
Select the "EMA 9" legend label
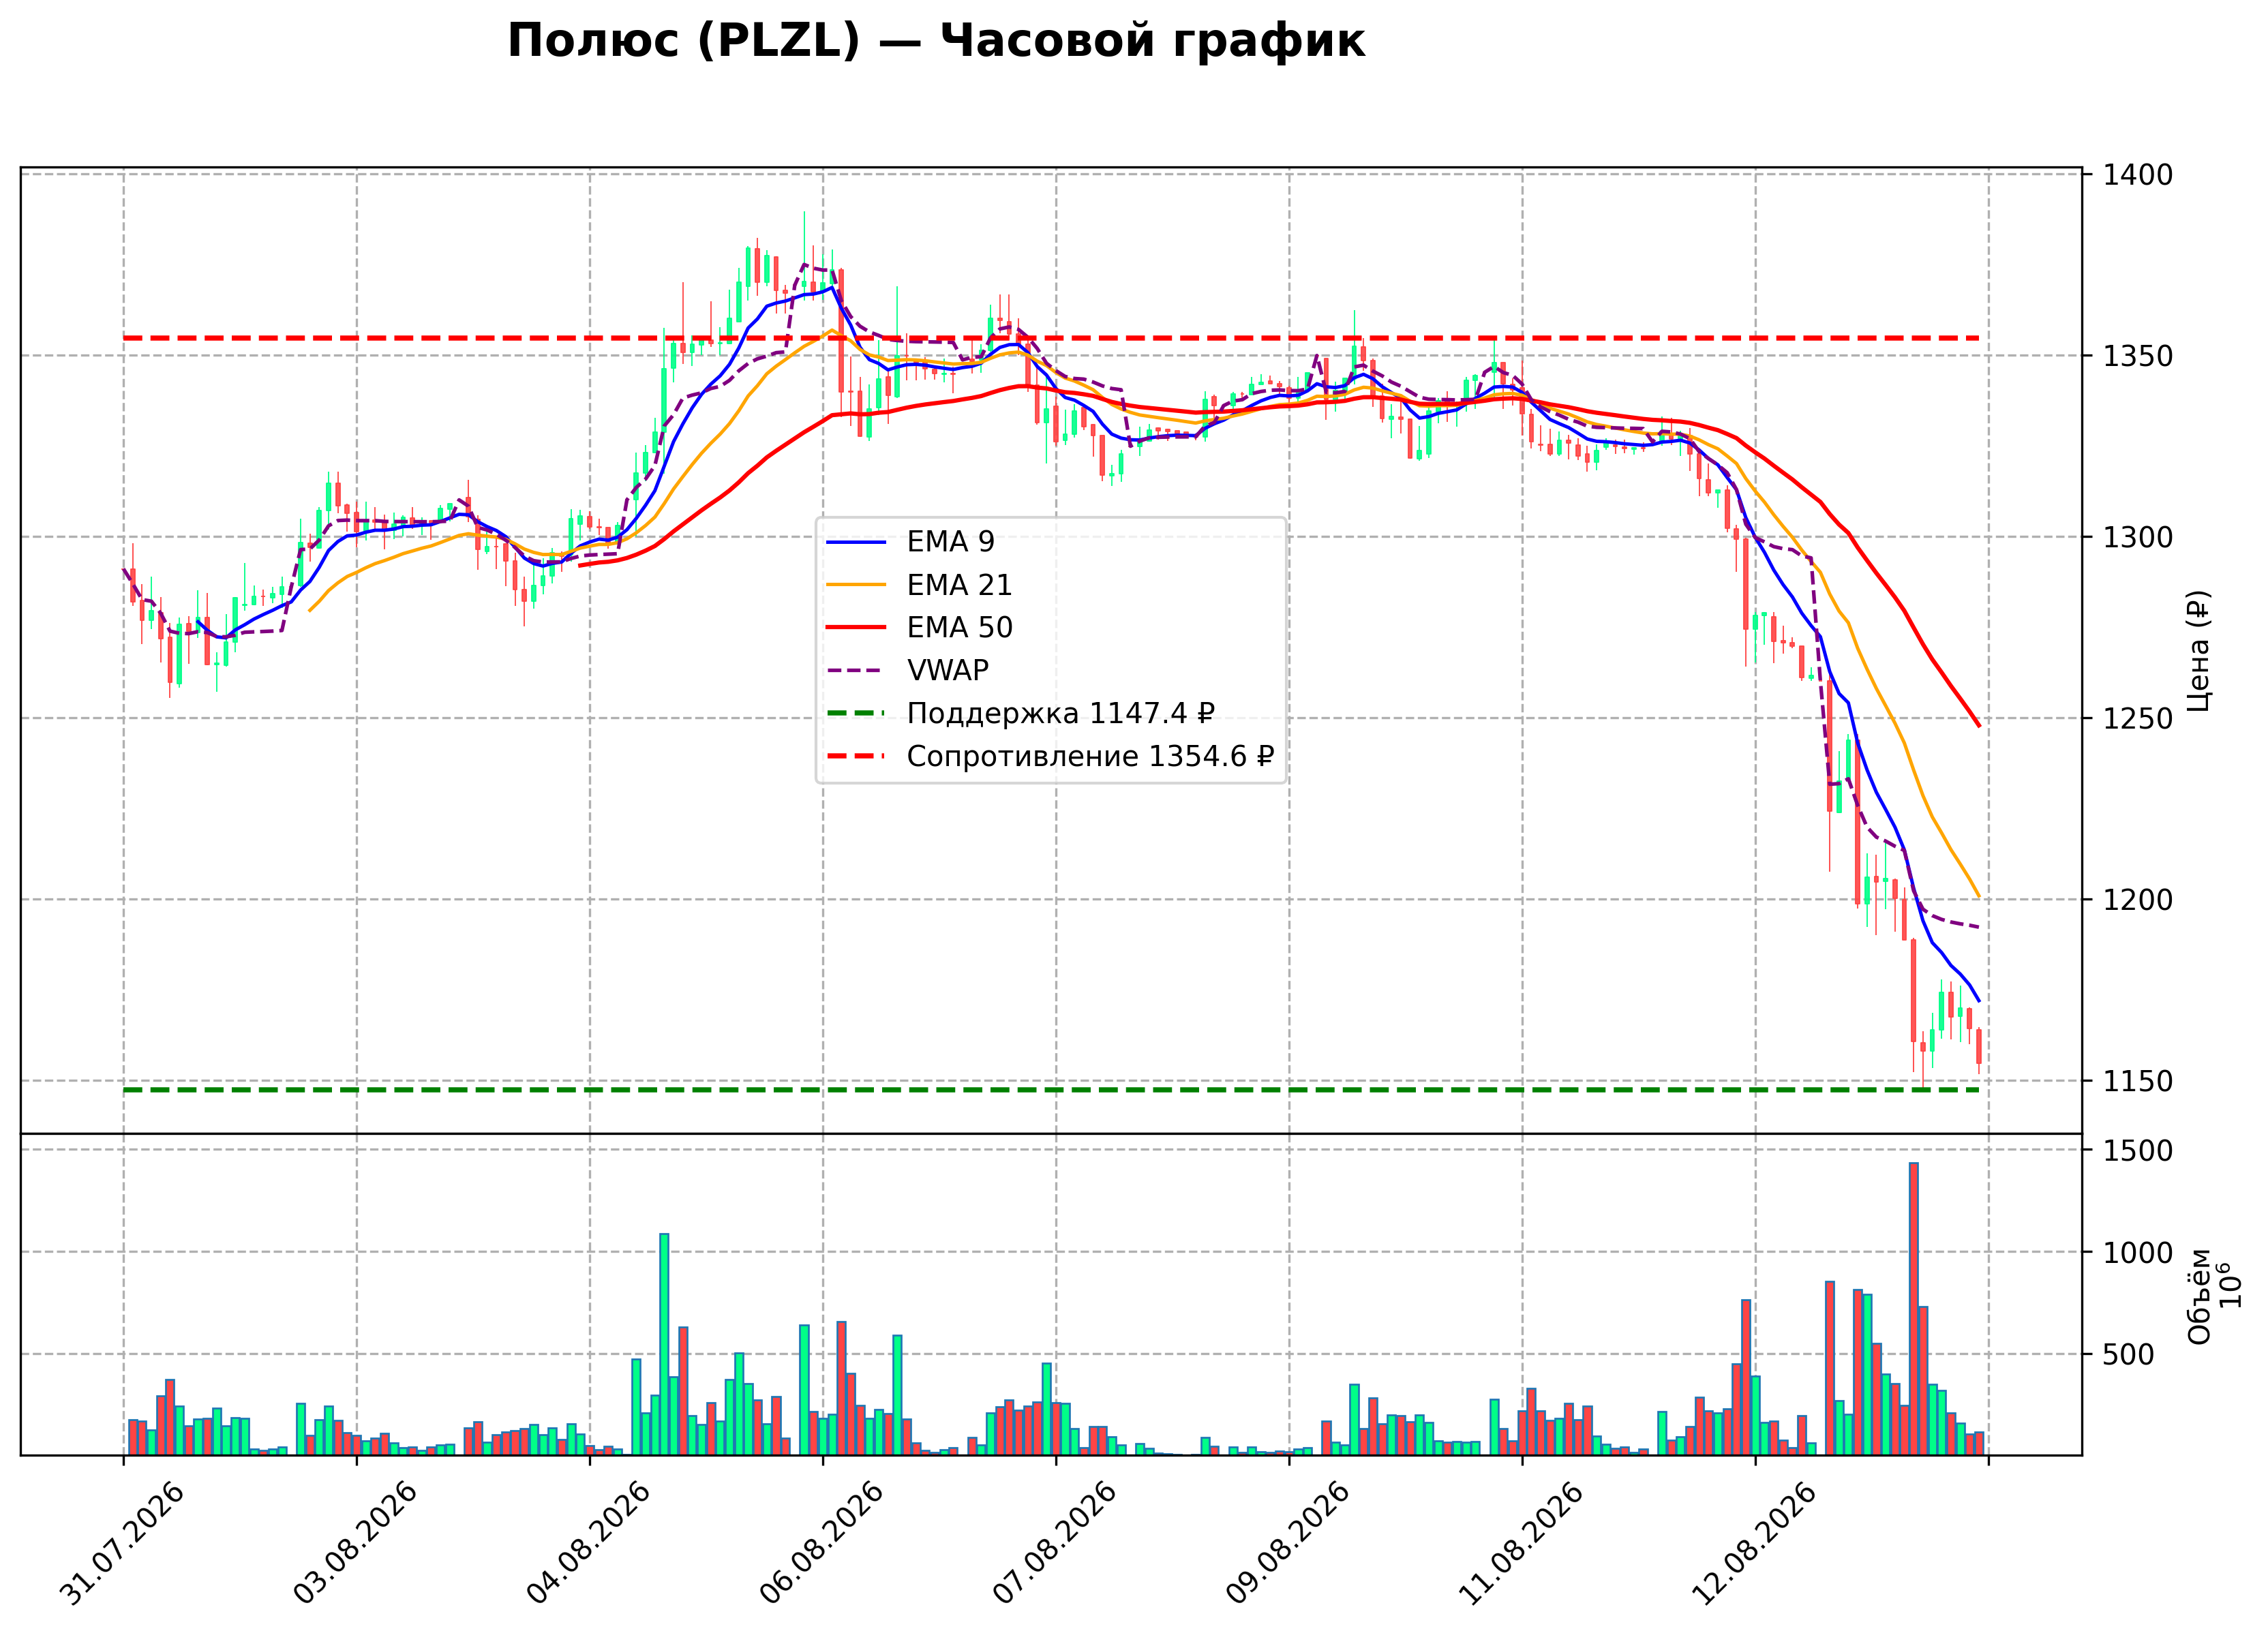coord(950,542)
